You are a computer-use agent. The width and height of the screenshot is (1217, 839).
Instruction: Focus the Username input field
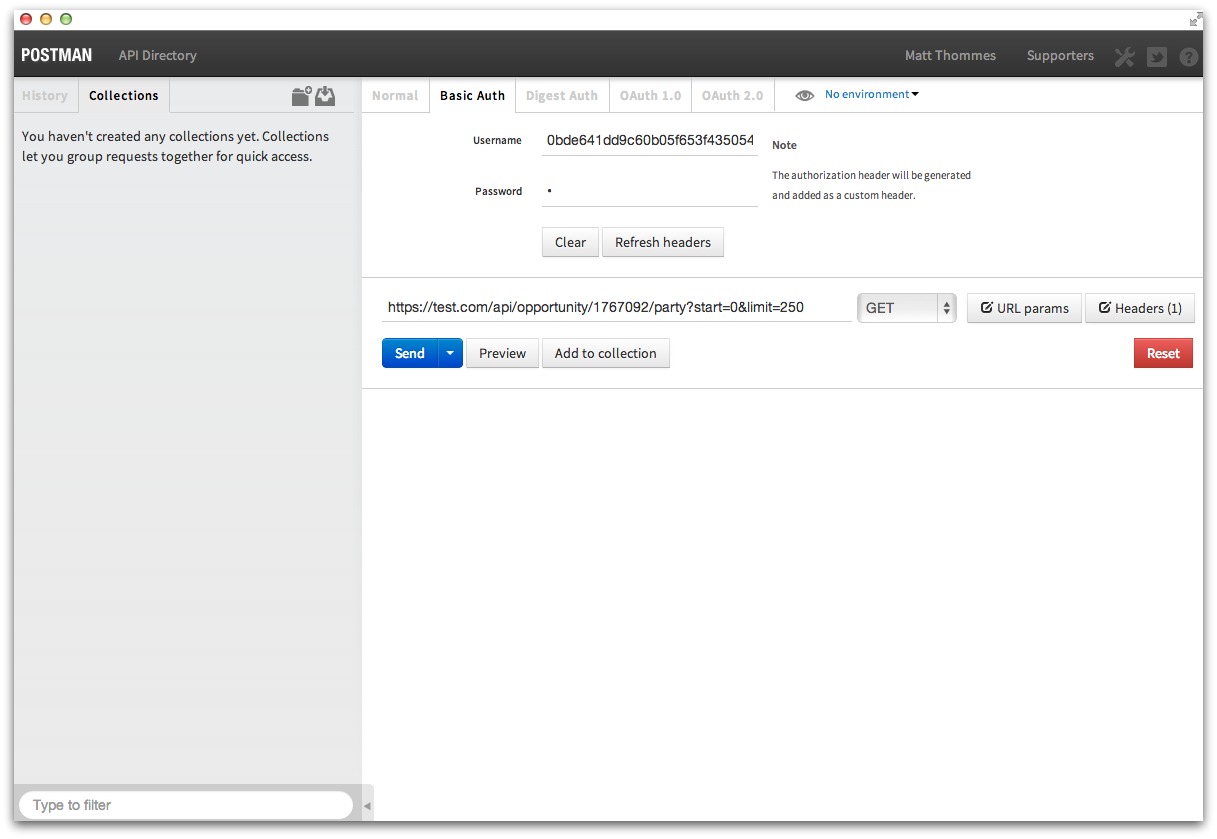point(650,141)
